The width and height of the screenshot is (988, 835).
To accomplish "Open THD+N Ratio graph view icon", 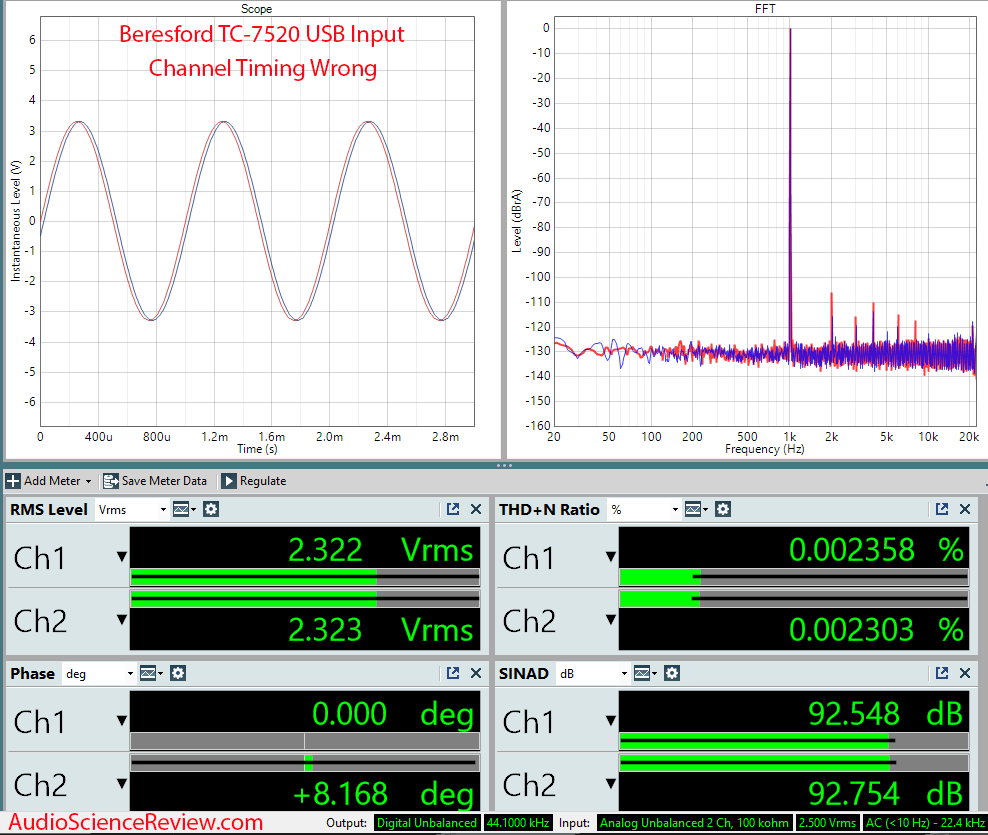I will coord(696,509).
